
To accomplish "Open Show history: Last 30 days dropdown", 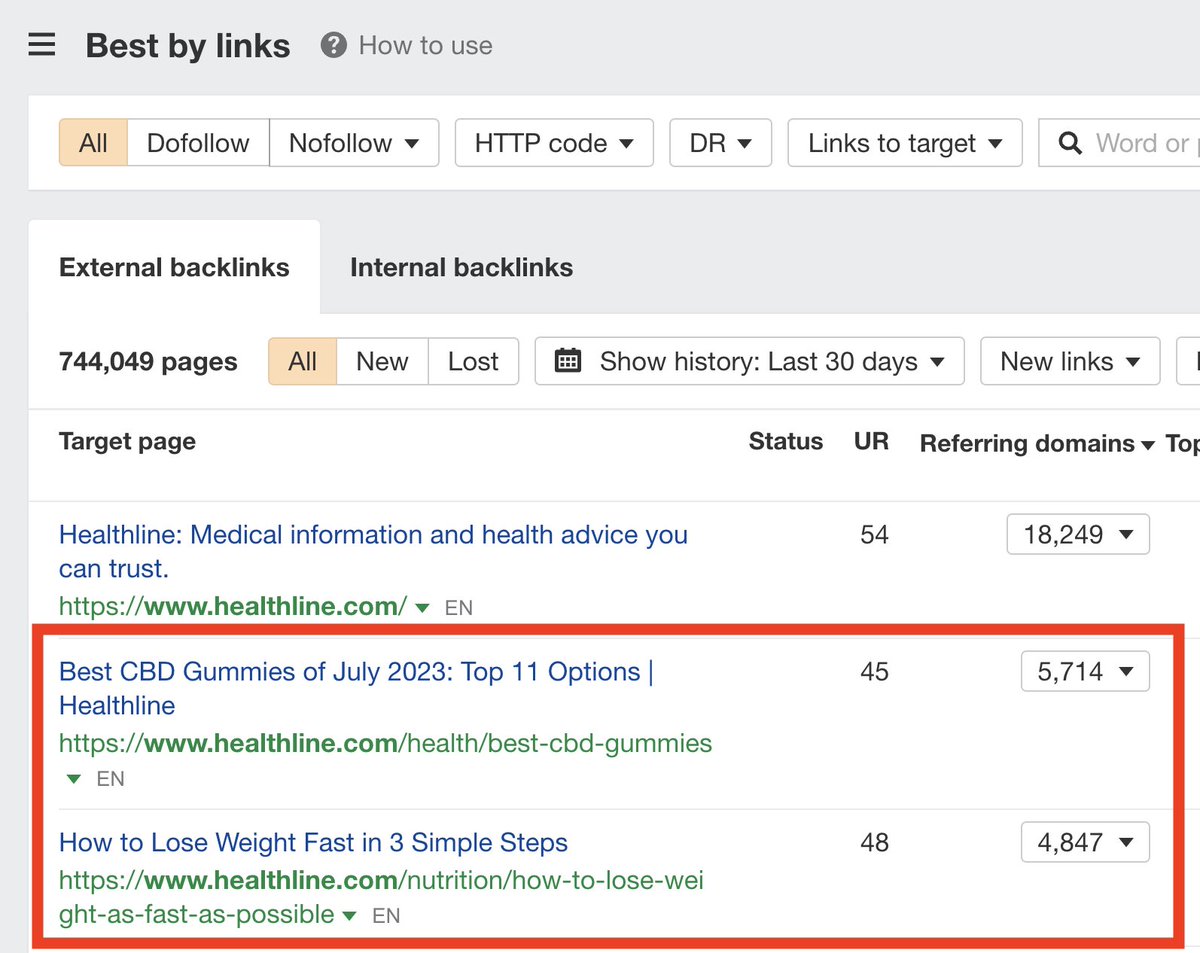I will click(x=750, y=361).
